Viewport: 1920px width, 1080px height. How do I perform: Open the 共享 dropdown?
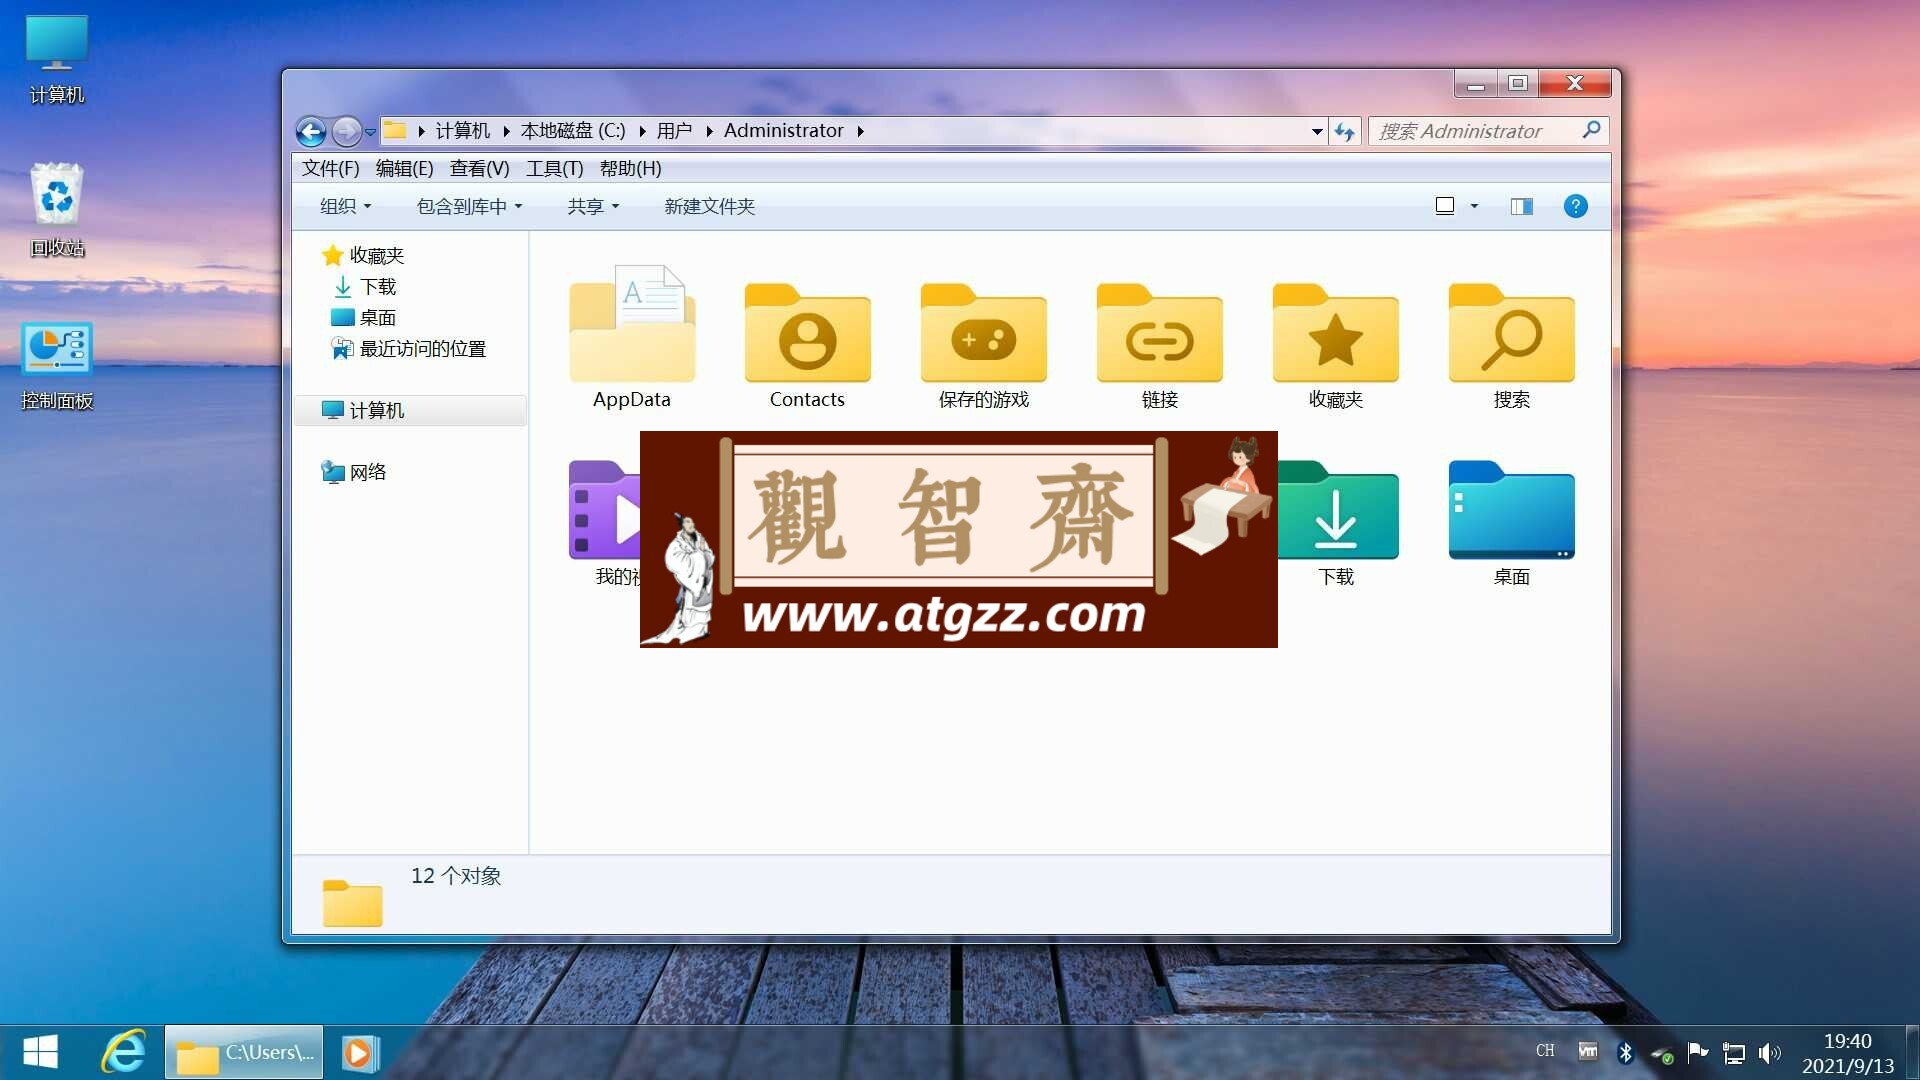coord(593,206)
